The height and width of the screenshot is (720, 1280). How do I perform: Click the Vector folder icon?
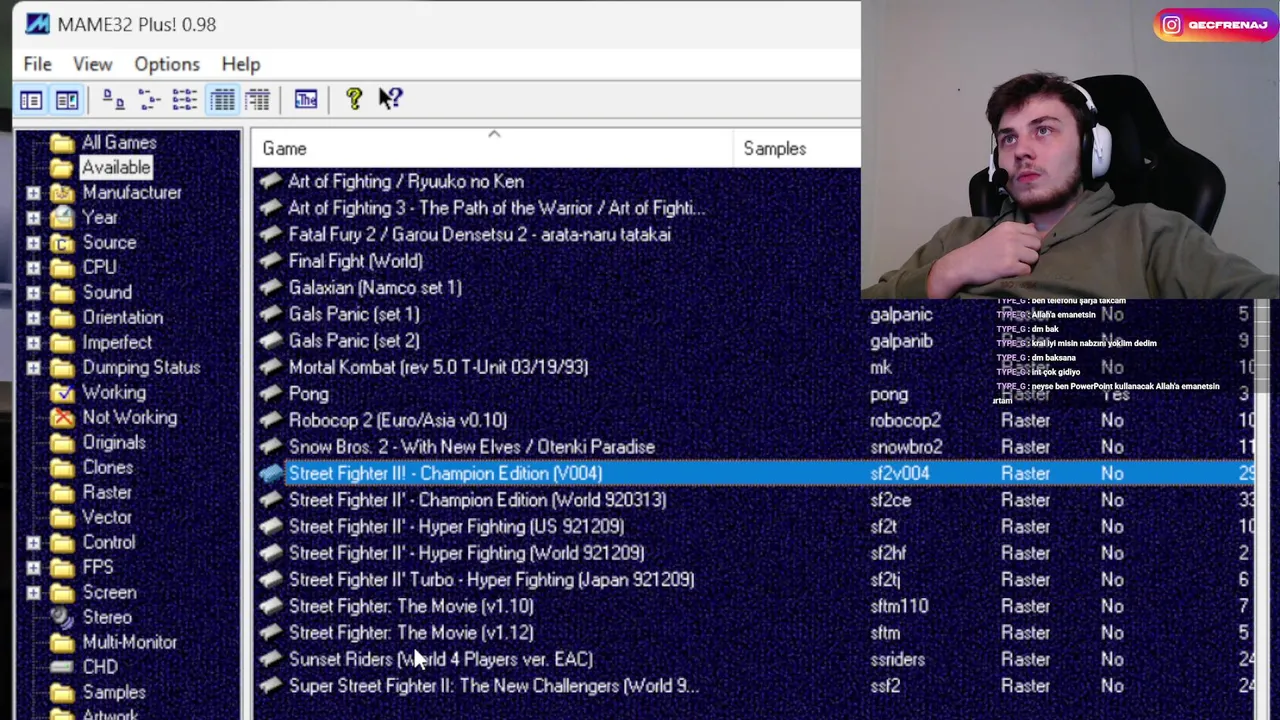click(62, 518)
